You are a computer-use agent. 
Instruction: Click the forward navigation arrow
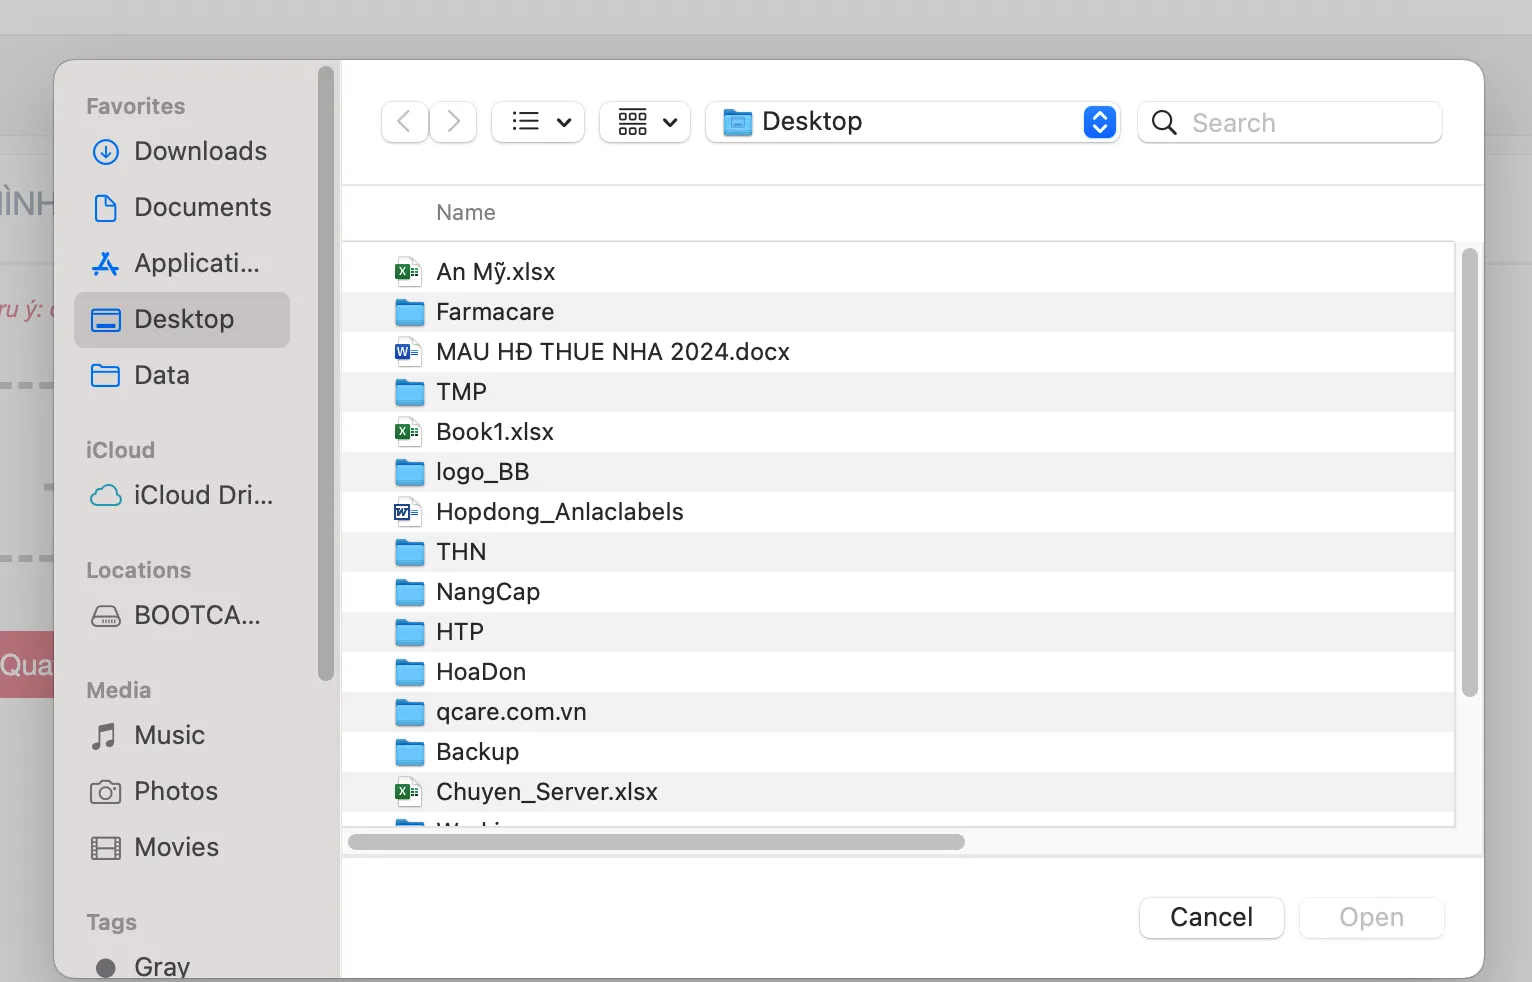pyautogui.click(x=453, y=122)
